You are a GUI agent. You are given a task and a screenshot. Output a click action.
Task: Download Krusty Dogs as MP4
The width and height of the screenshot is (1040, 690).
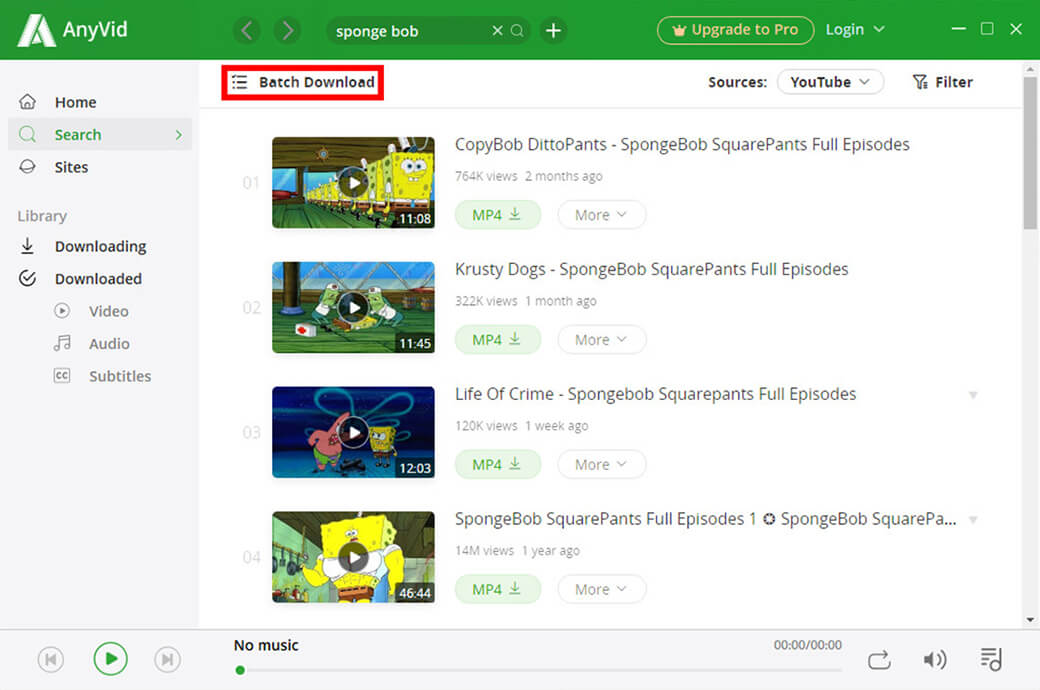pyautogui.click(x=497, y=340)
